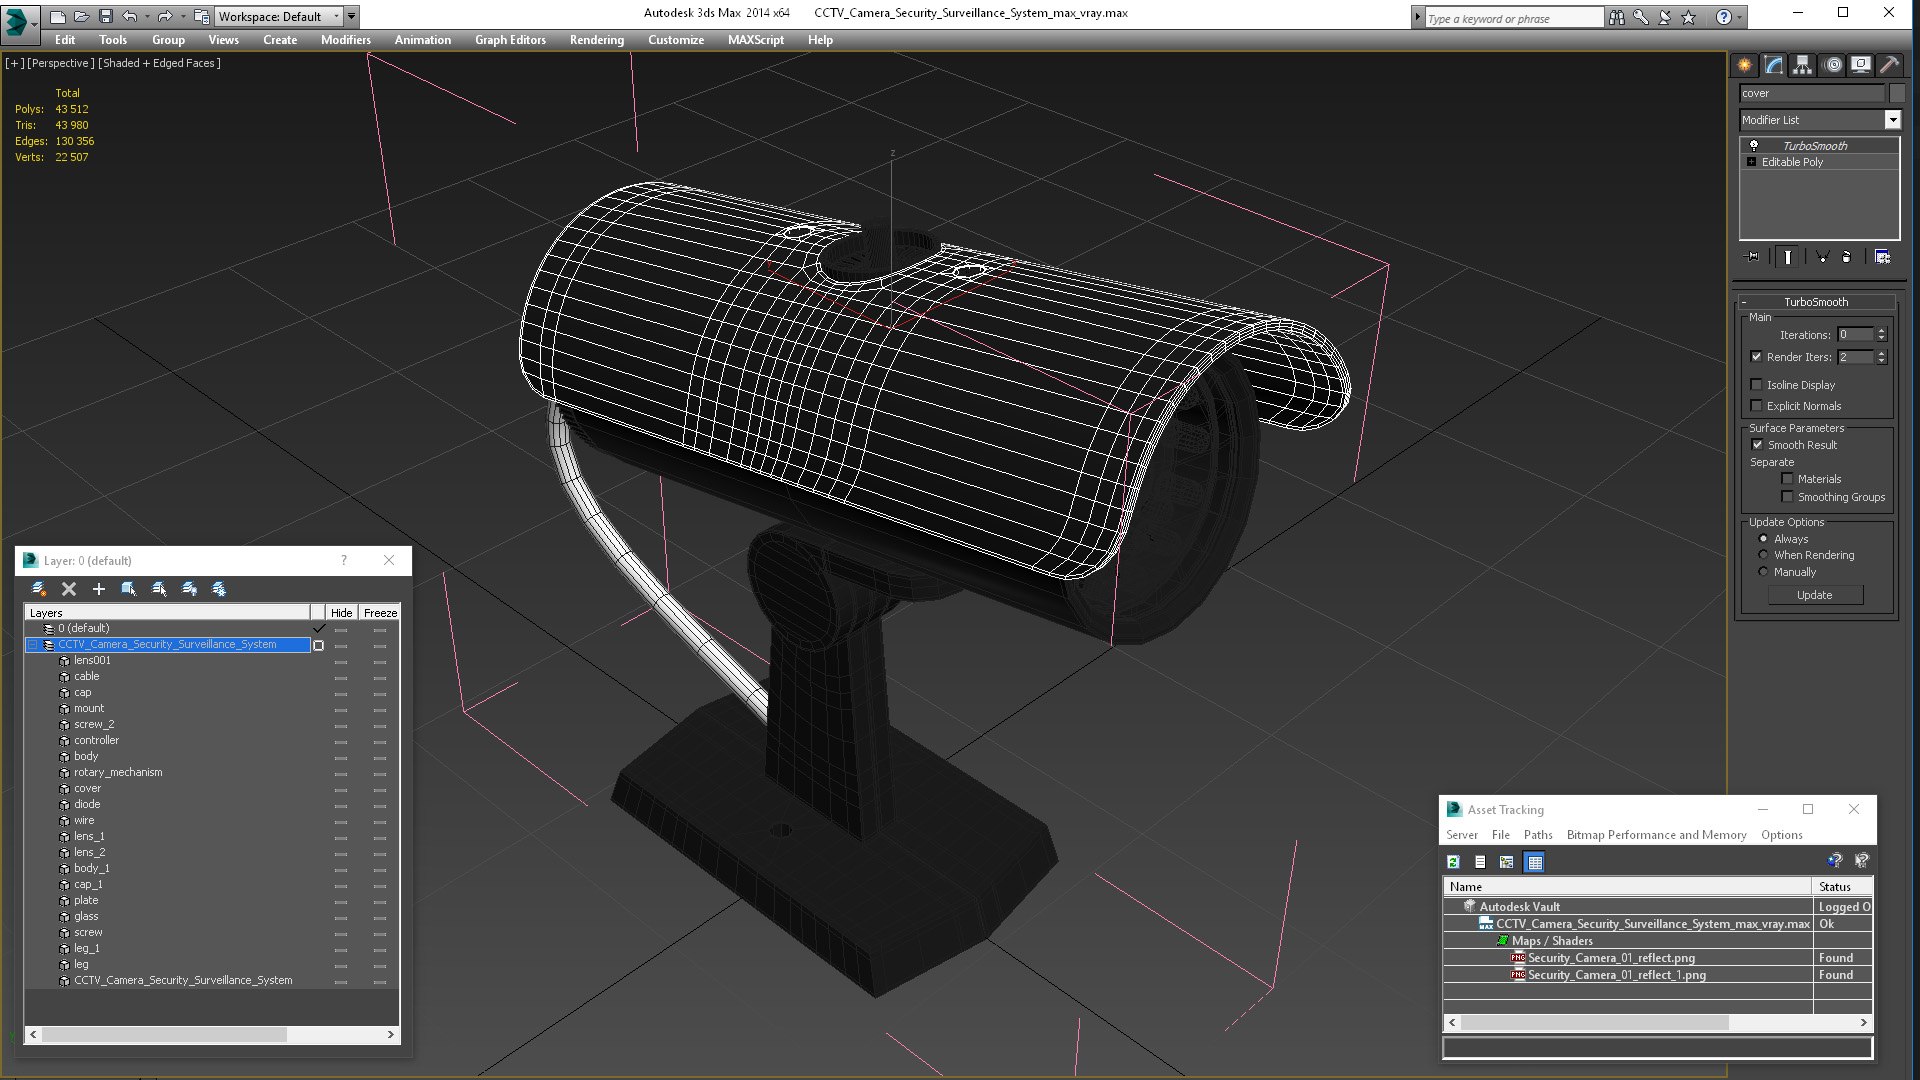Image resolution: width=1920 pixels, height=1080 pixels.
Task: Select the rotary_mechanism layer item
Action: pos(118,772)
